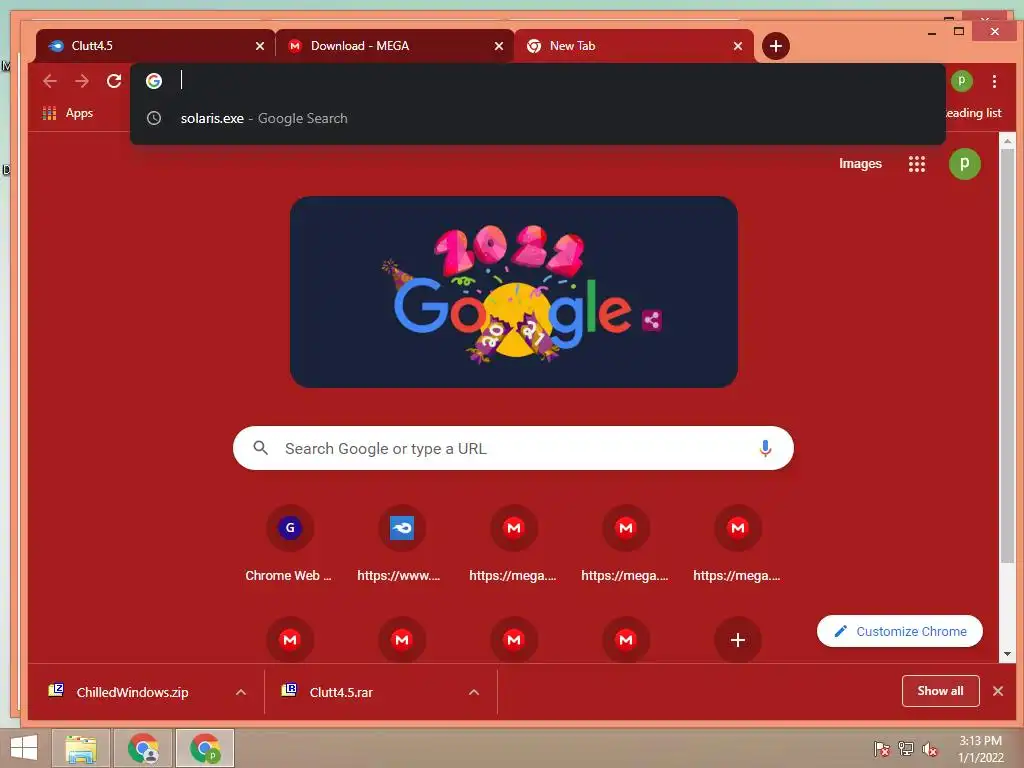The width and height of the screenshot is (1024, 768).
Task: Open File Explorer from the taskbar
Action: pyautogui.click(x=81, y=748)
